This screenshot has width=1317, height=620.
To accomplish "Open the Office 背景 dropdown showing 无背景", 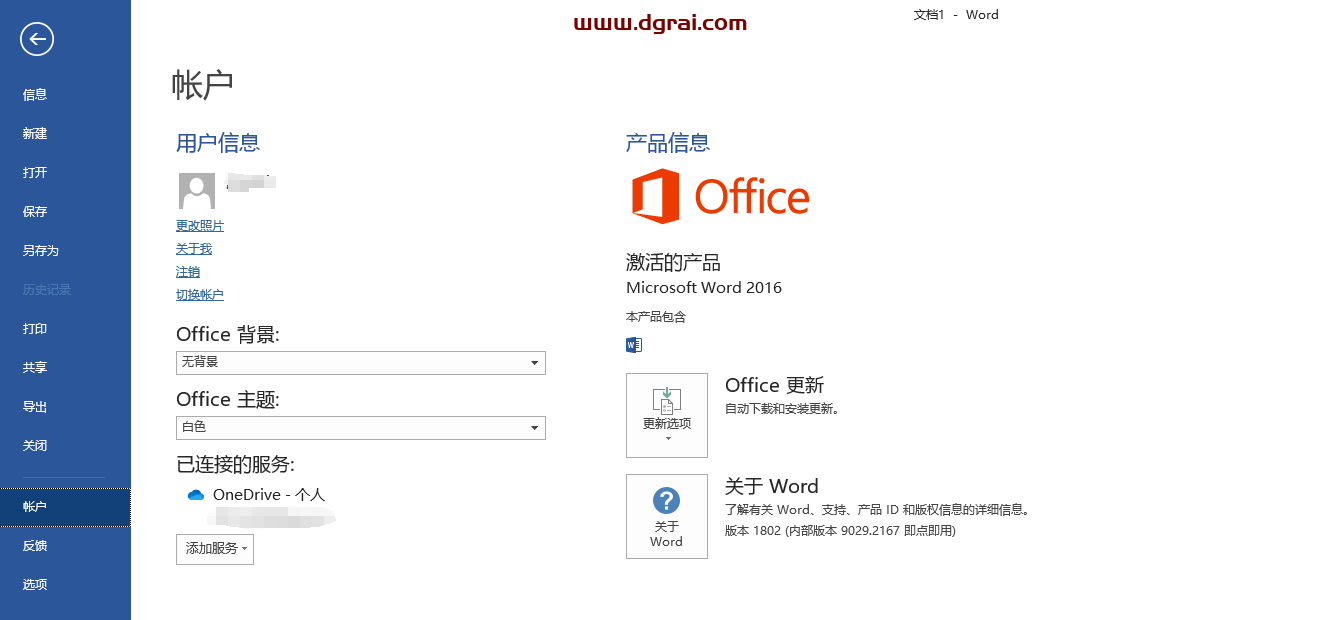I will pos(361,362).
